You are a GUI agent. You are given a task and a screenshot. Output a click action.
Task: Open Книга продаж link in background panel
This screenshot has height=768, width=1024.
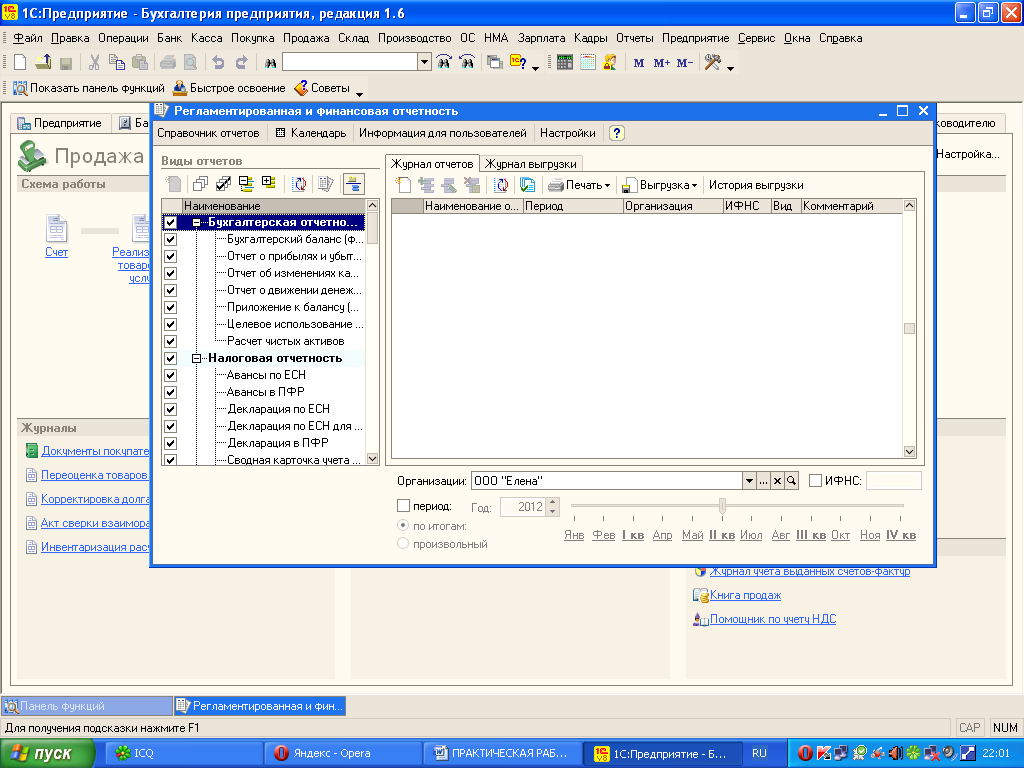745,595
